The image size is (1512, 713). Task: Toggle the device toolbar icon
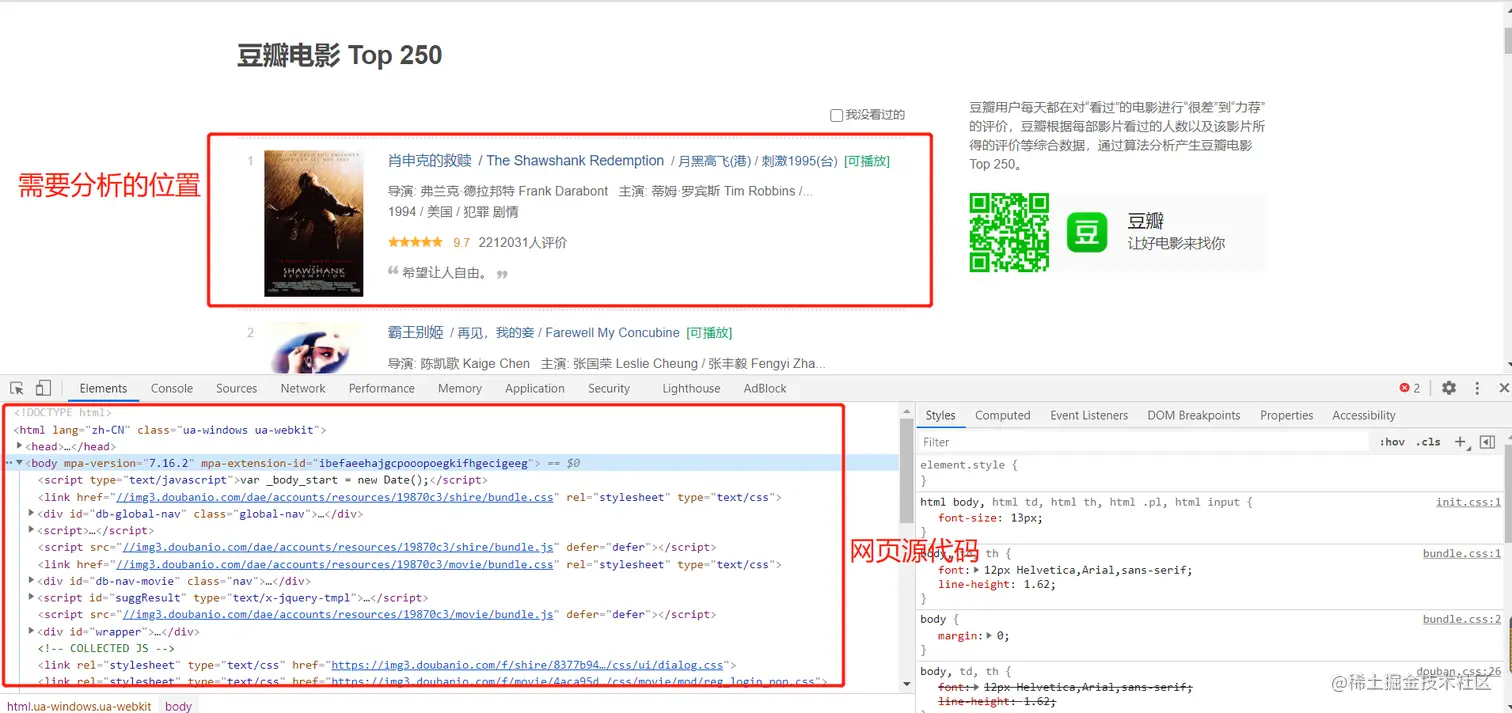click(43, 388)
